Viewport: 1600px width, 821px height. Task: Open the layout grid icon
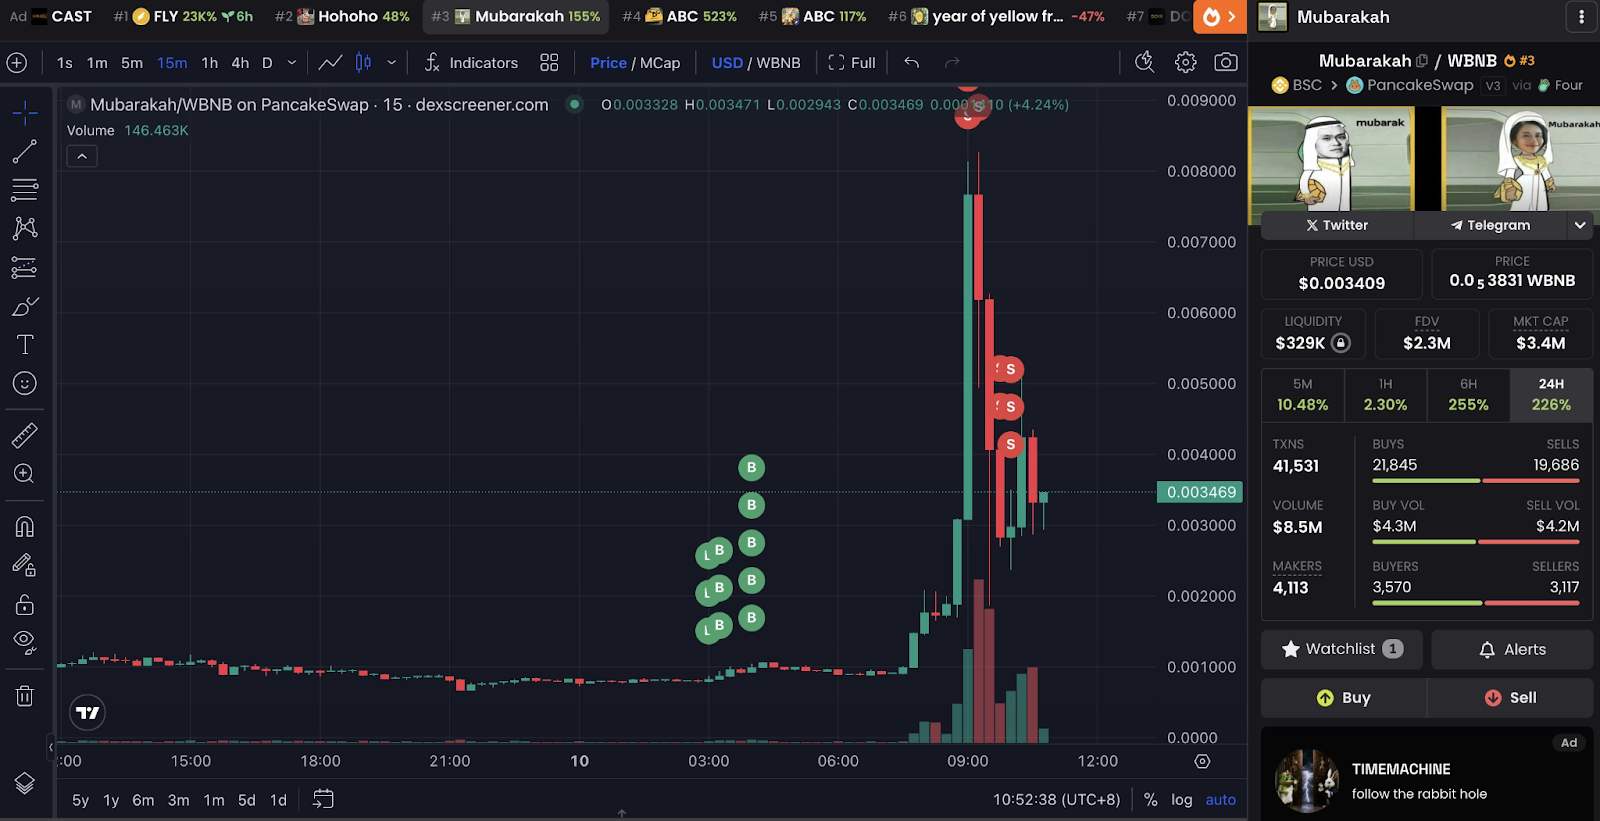point(549,62)
